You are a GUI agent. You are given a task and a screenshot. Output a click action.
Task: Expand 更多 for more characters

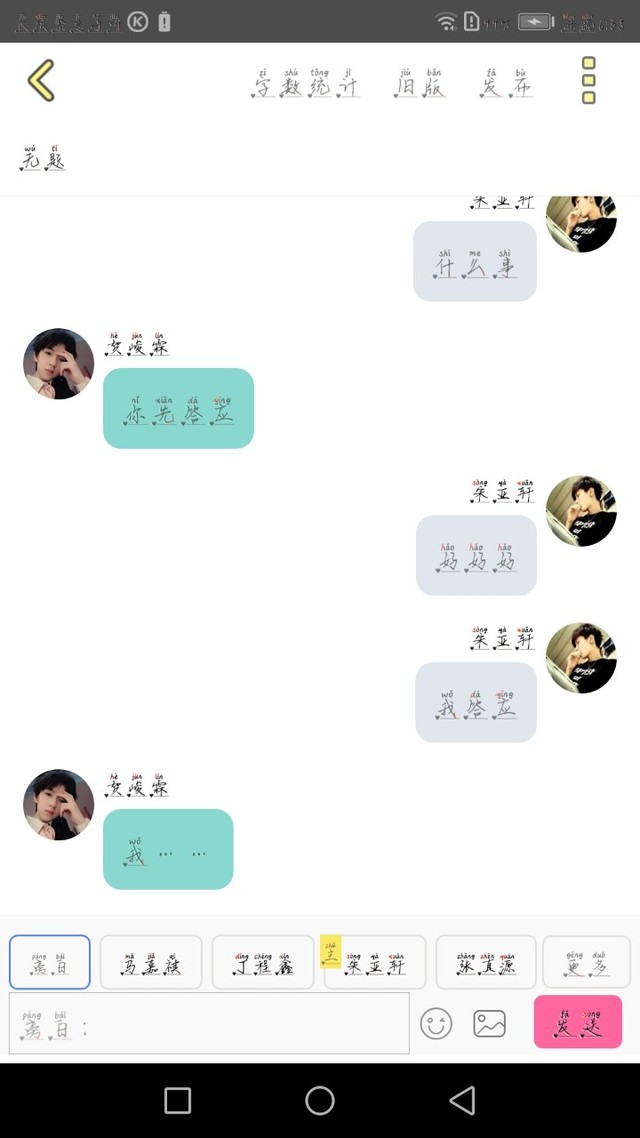586,962
